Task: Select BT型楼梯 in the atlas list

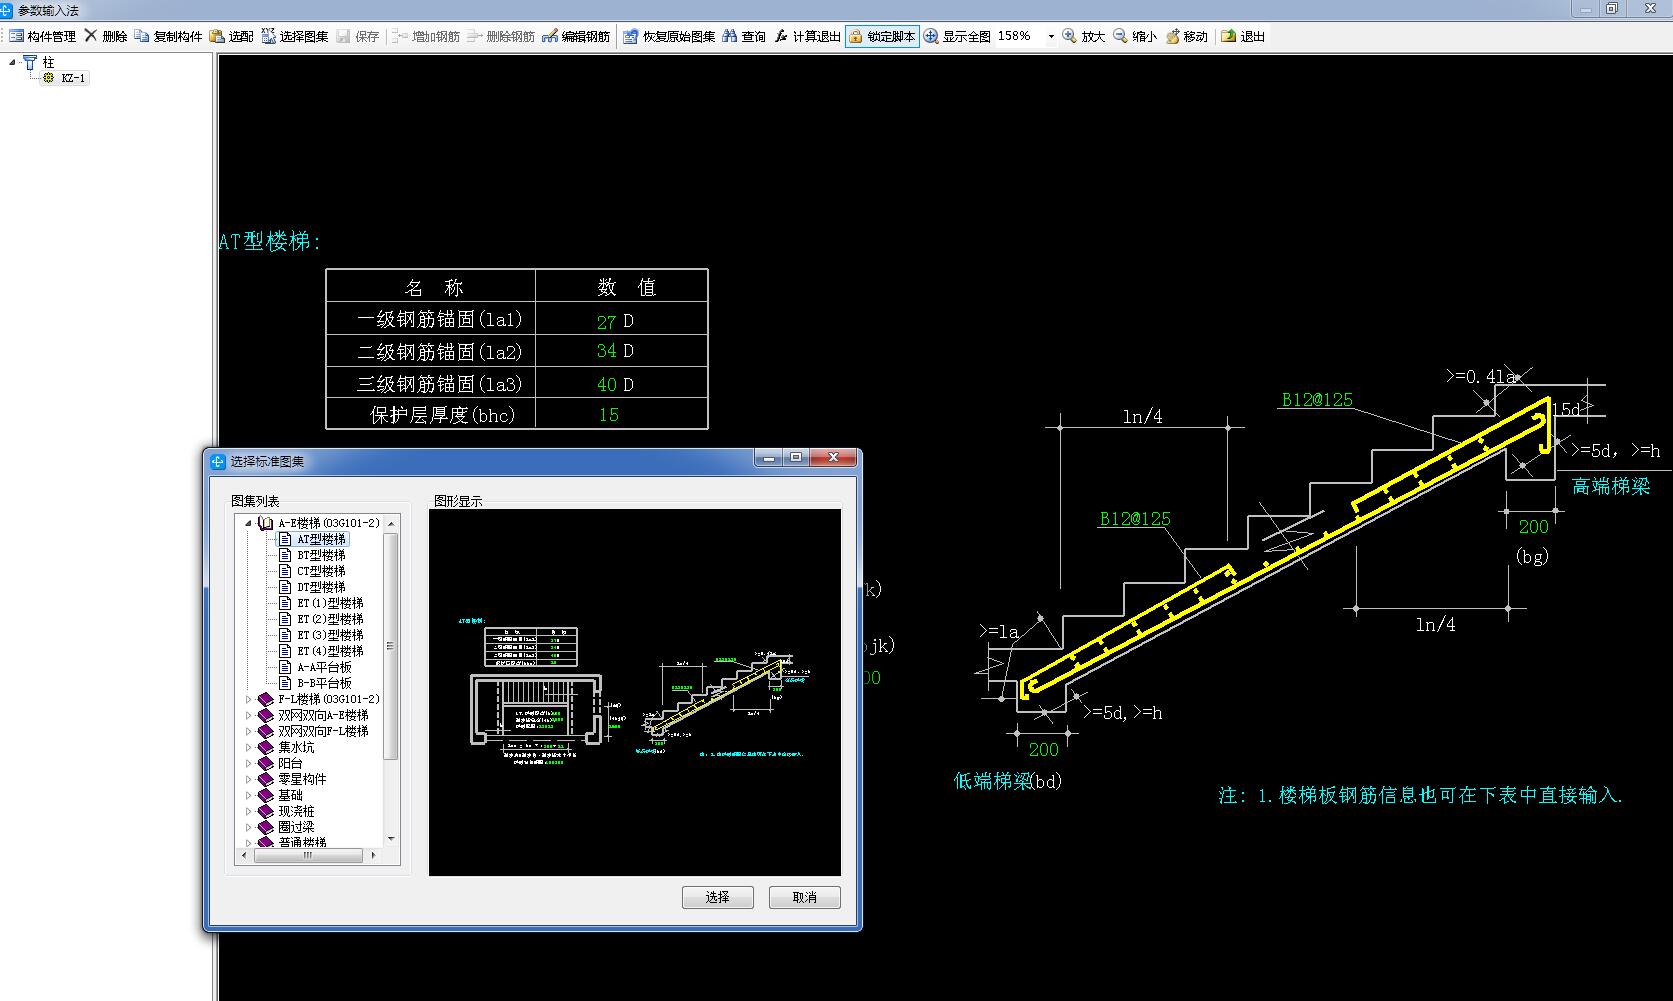Action: 321,555
